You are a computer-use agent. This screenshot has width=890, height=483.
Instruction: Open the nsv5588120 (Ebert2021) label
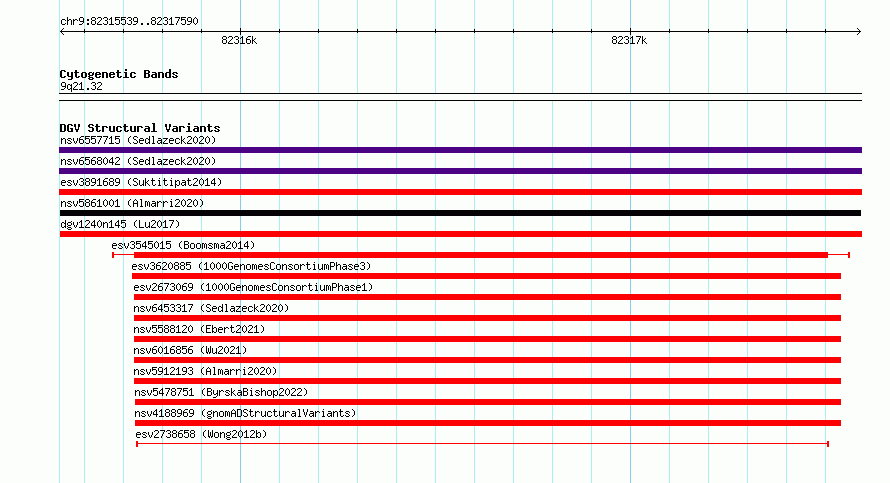[x=199, y=329]
